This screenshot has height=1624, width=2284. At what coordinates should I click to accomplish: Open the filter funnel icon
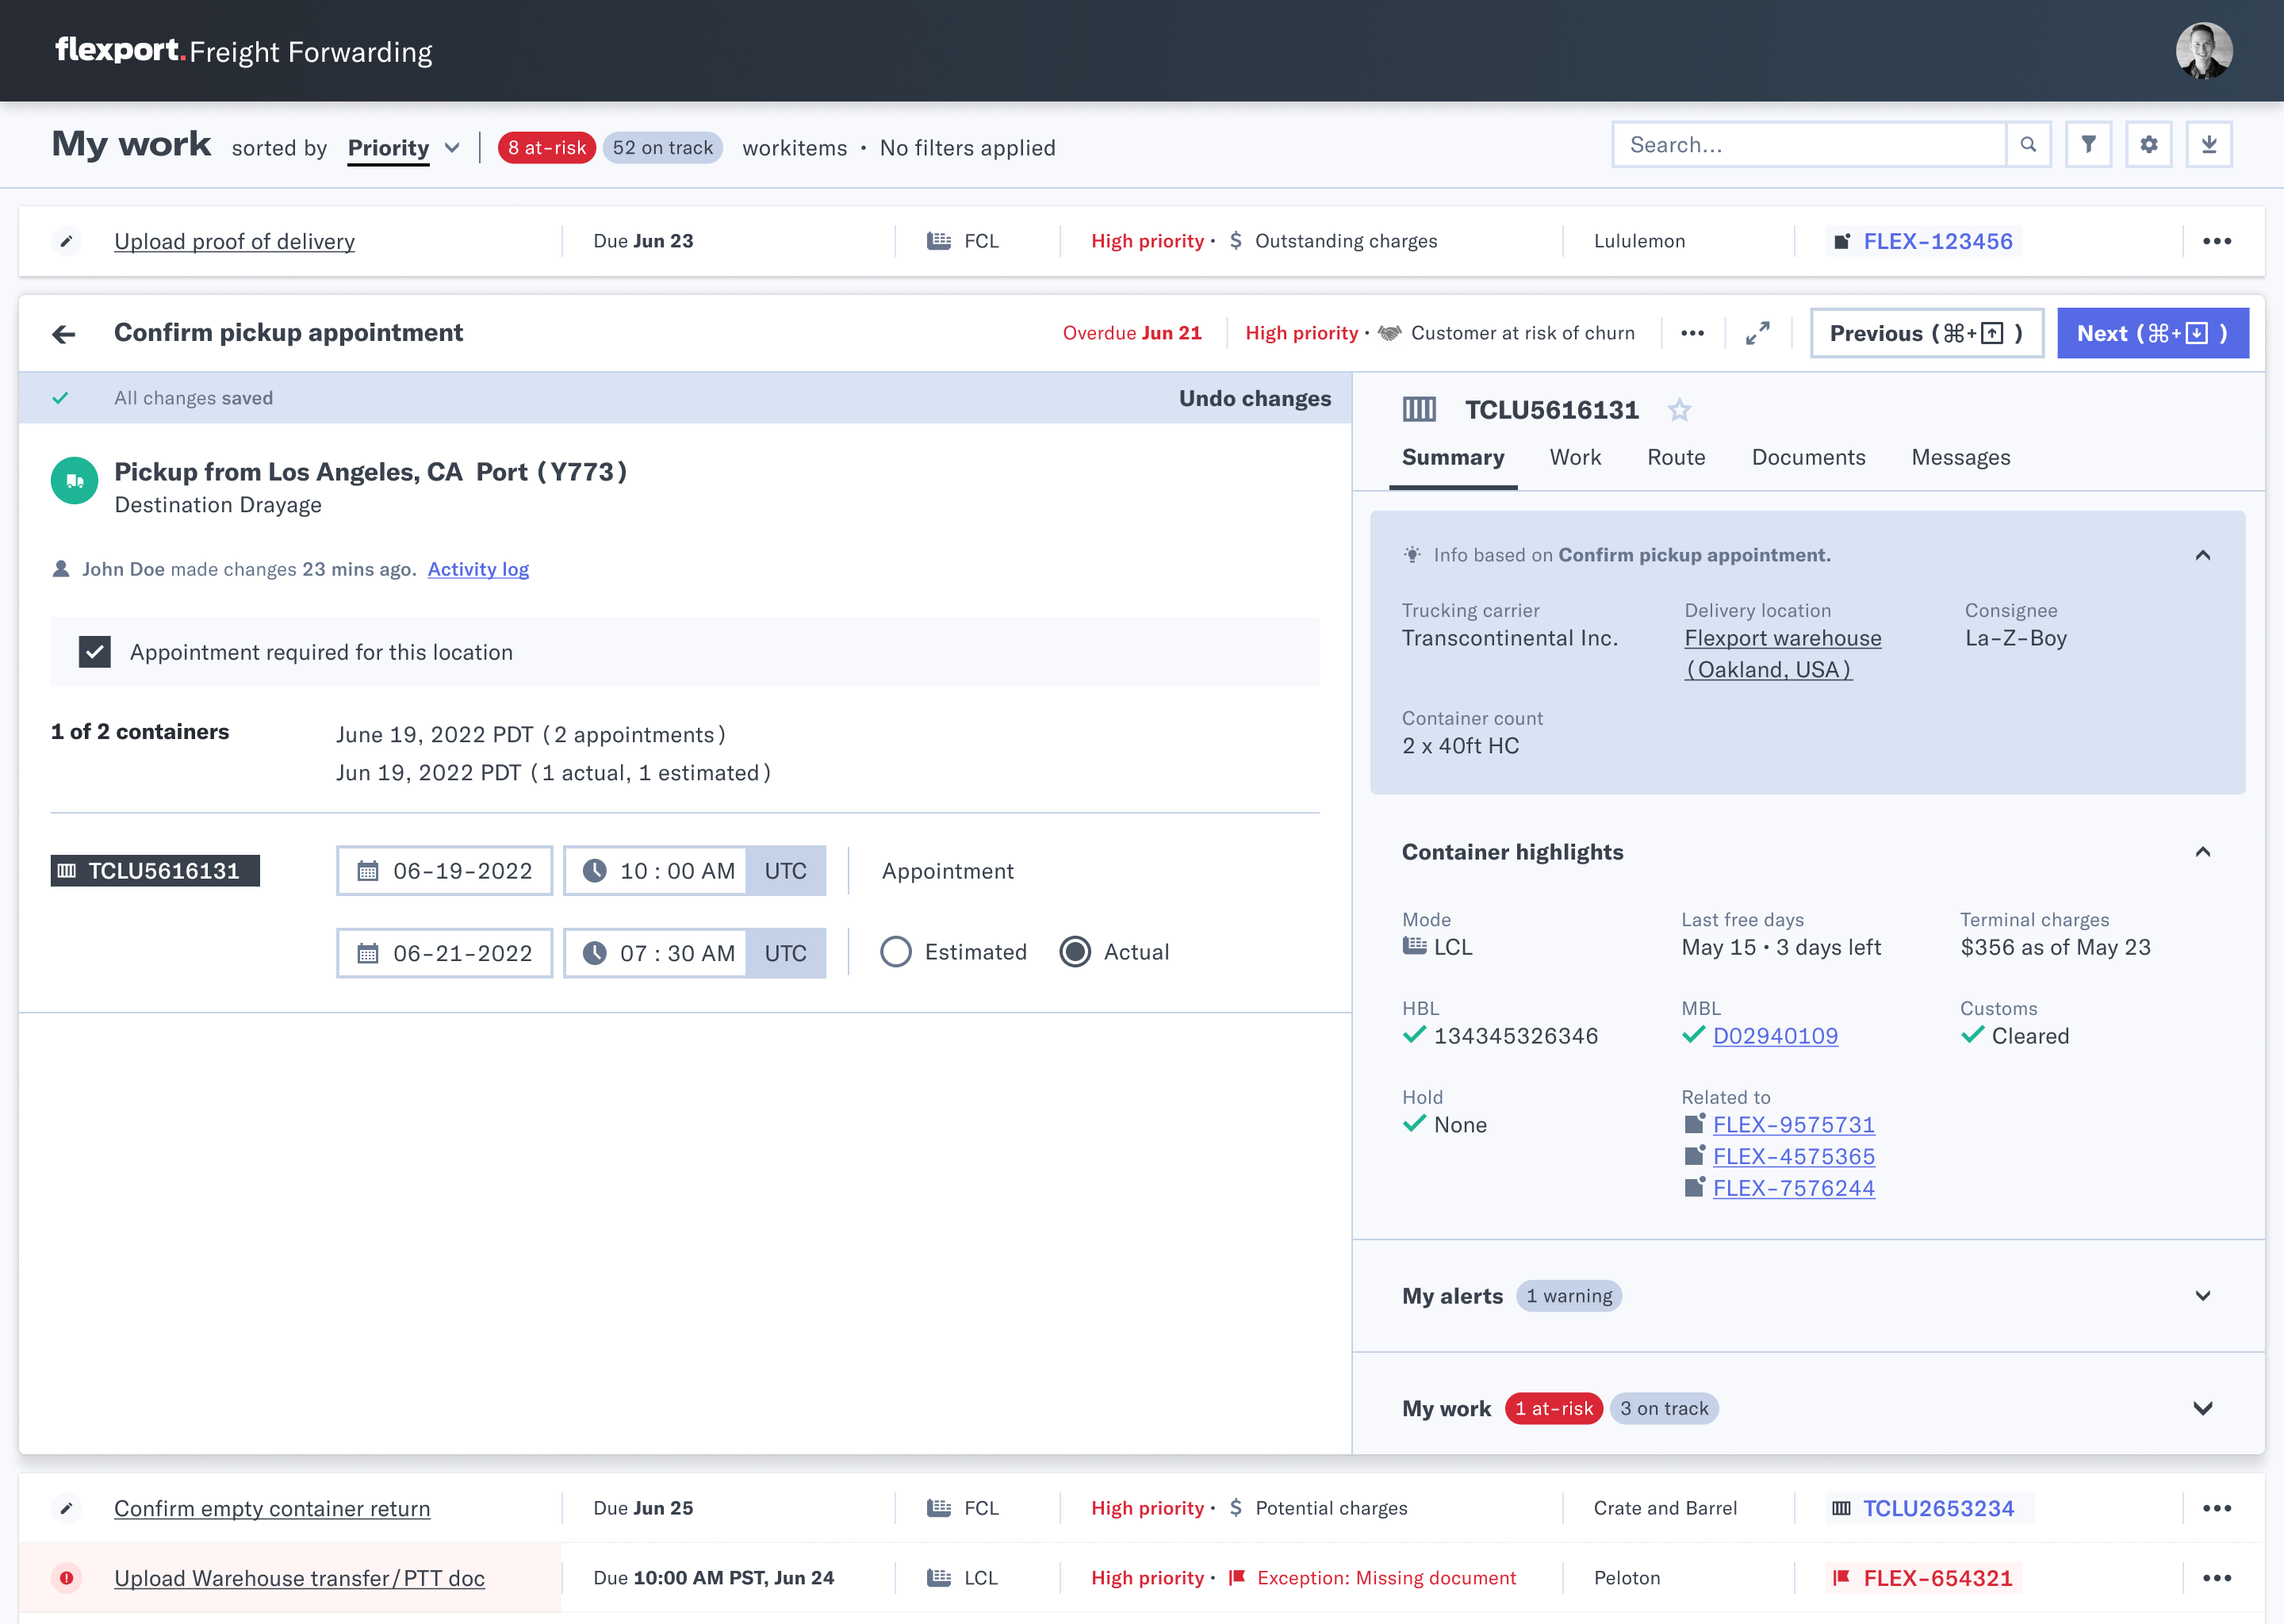click(2089, 145)
